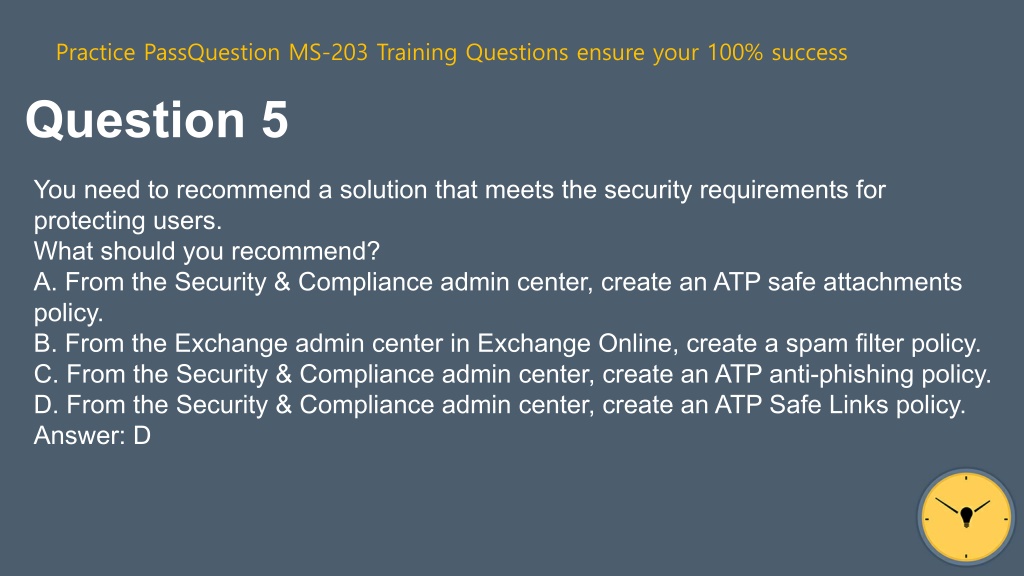The width and height of the screenshot is (1024, 576).
Task: Click the lightbulb in the clock center
Action: [967, 517]
